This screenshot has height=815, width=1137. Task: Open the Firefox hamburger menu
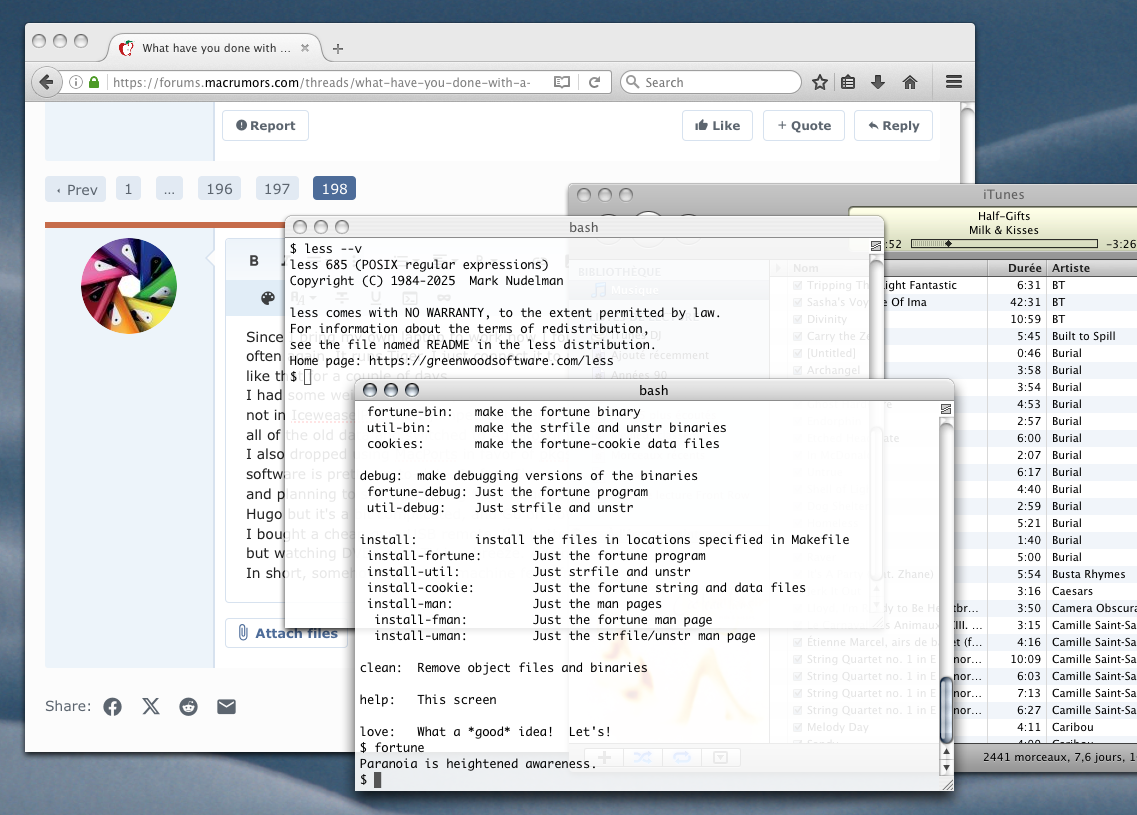tap(954, 82)
